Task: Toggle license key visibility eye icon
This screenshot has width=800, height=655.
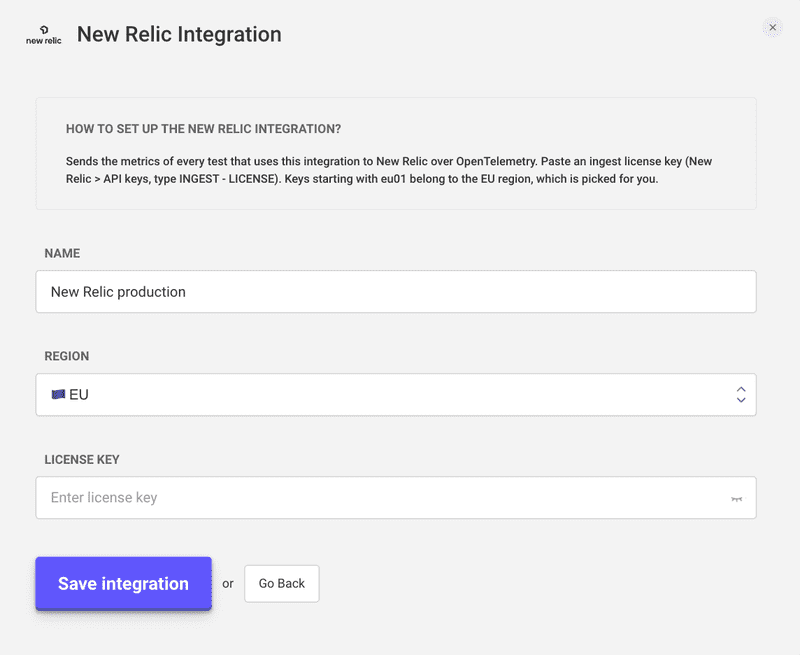Action: 736,498
